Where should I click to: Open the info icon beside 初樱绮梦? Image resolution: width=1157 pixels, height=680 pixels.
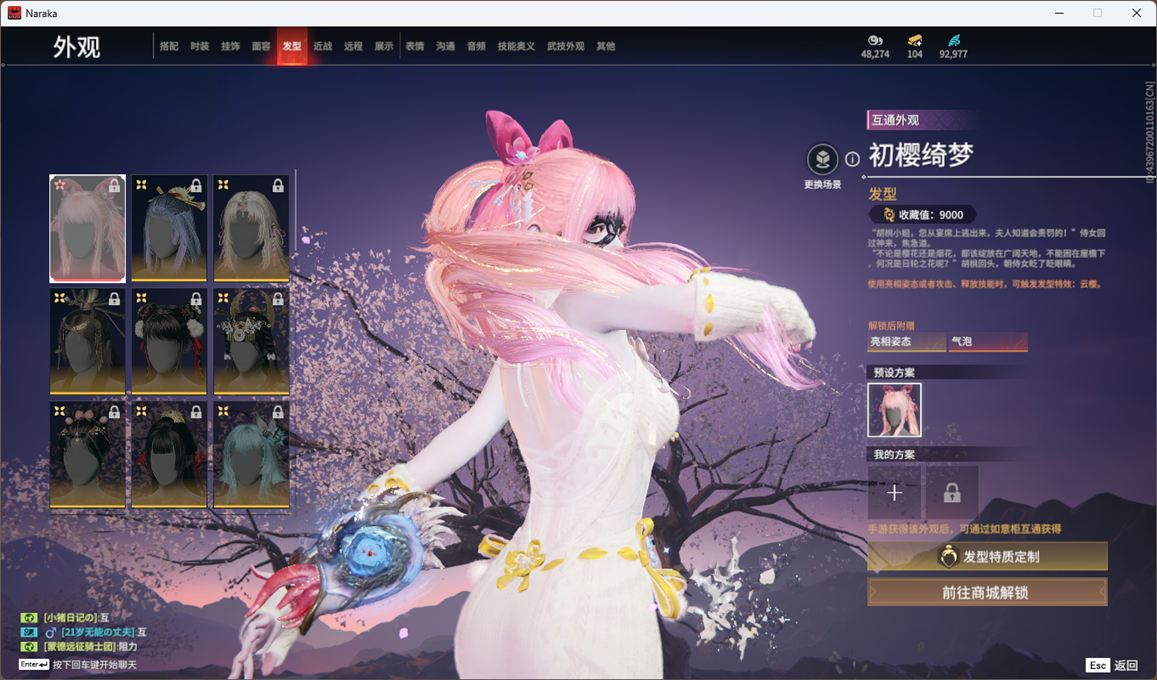[852, 159]
